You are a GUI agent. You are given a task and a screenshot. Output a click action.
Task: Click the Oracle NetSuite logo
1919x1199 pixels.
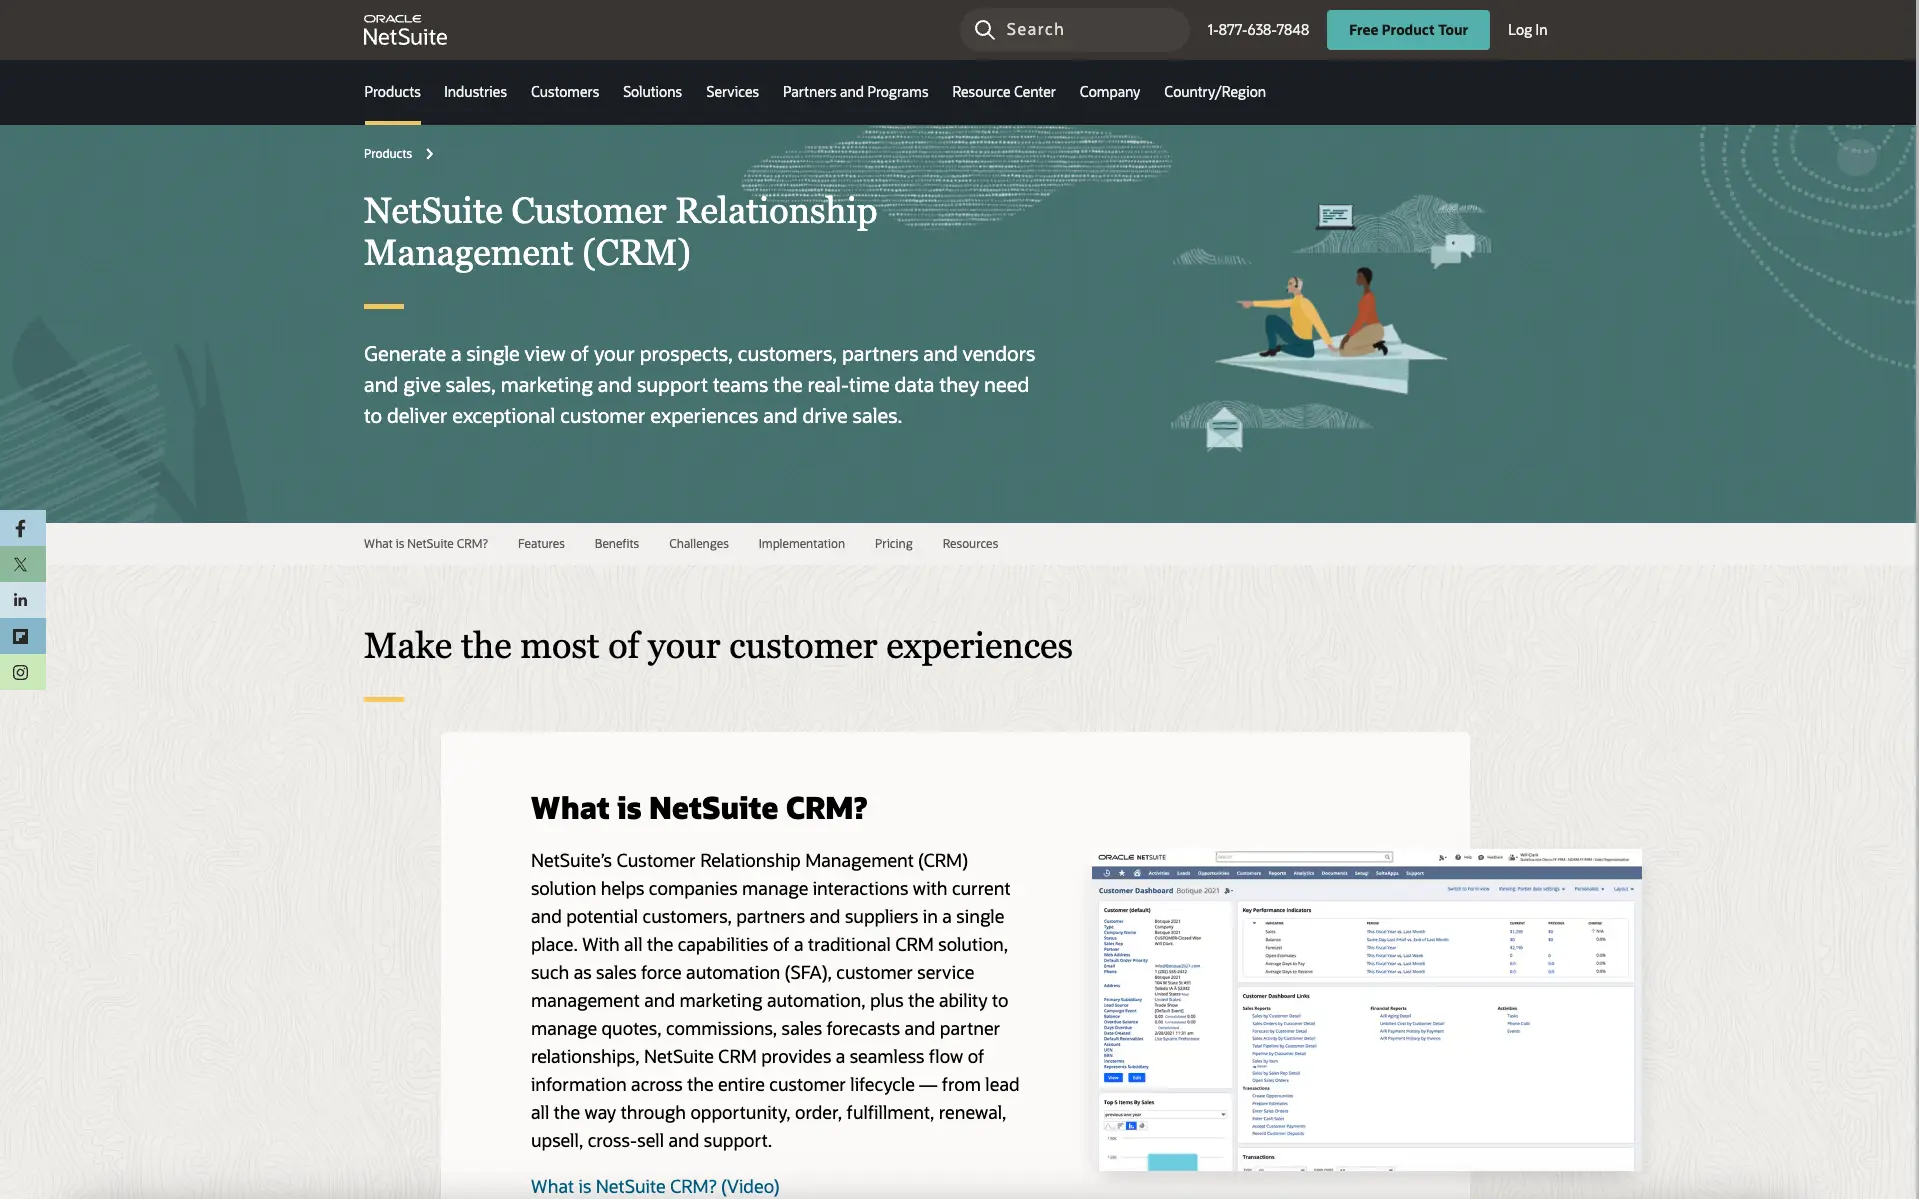[405, 30]
